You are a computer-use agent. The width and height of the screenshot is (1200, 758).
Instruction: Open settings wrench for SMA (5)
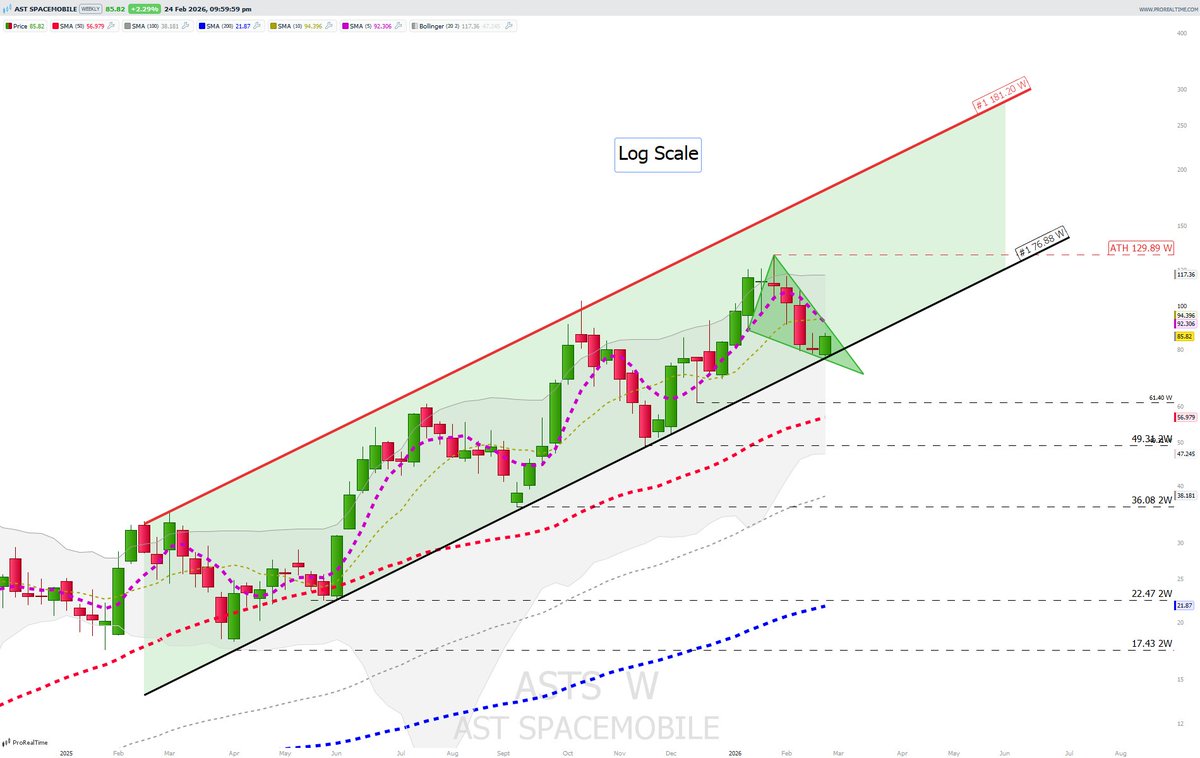pyautogui.click(x=399, y=26)
